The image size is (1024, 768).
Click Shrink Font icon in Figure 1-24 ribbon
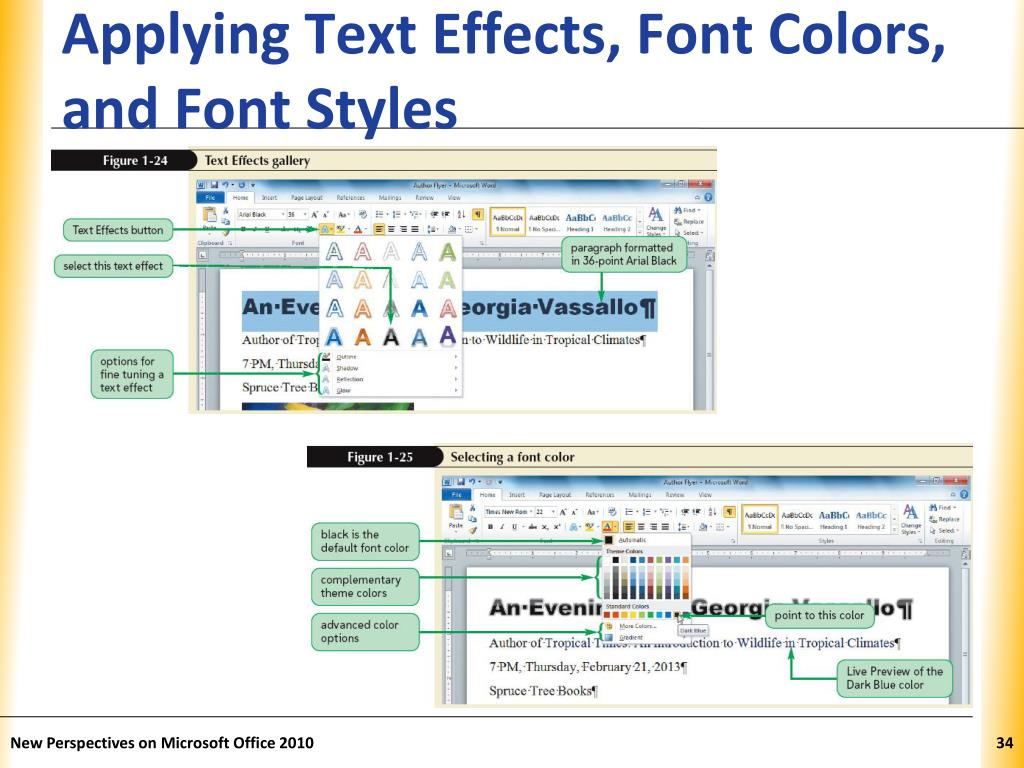click(x=326, y=215)
